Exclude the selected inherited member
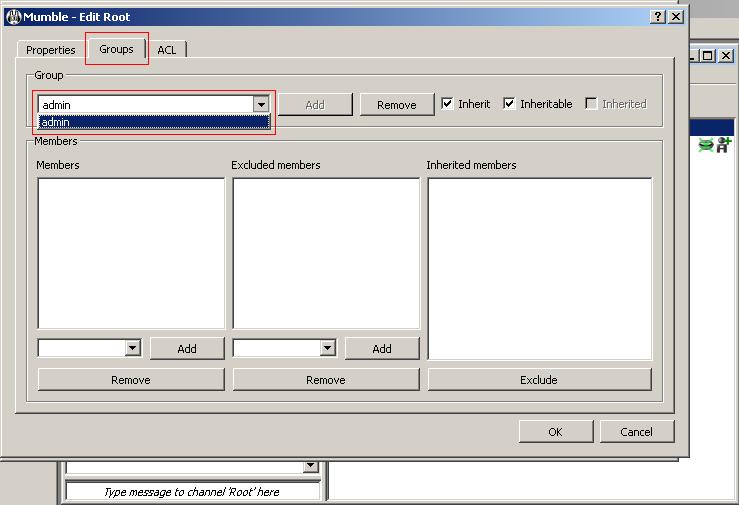This screenshot has width=739, height=505. [x=540, y=380]
